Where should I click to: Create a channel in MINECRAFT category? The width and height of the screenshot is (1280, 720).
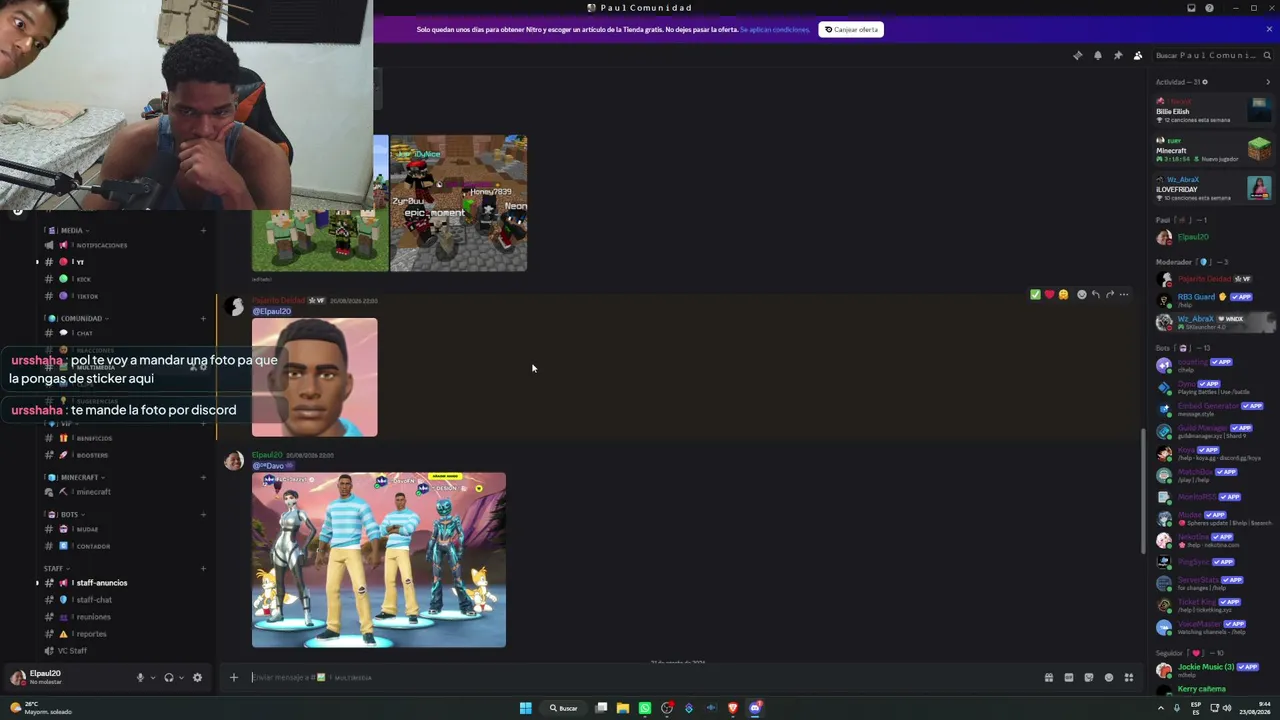(x=203, y=478)
